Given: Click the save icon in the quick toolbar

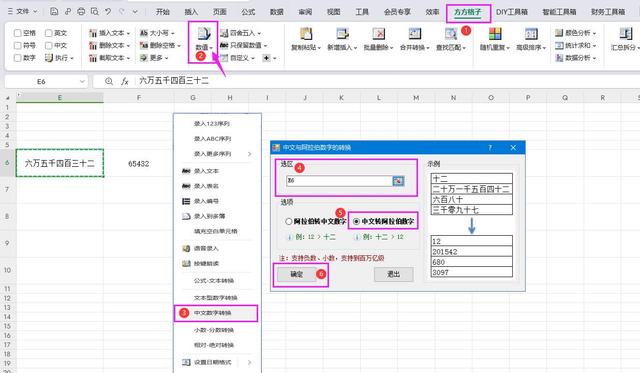Looking at the screenshot, I should click(x=53, y=11).
